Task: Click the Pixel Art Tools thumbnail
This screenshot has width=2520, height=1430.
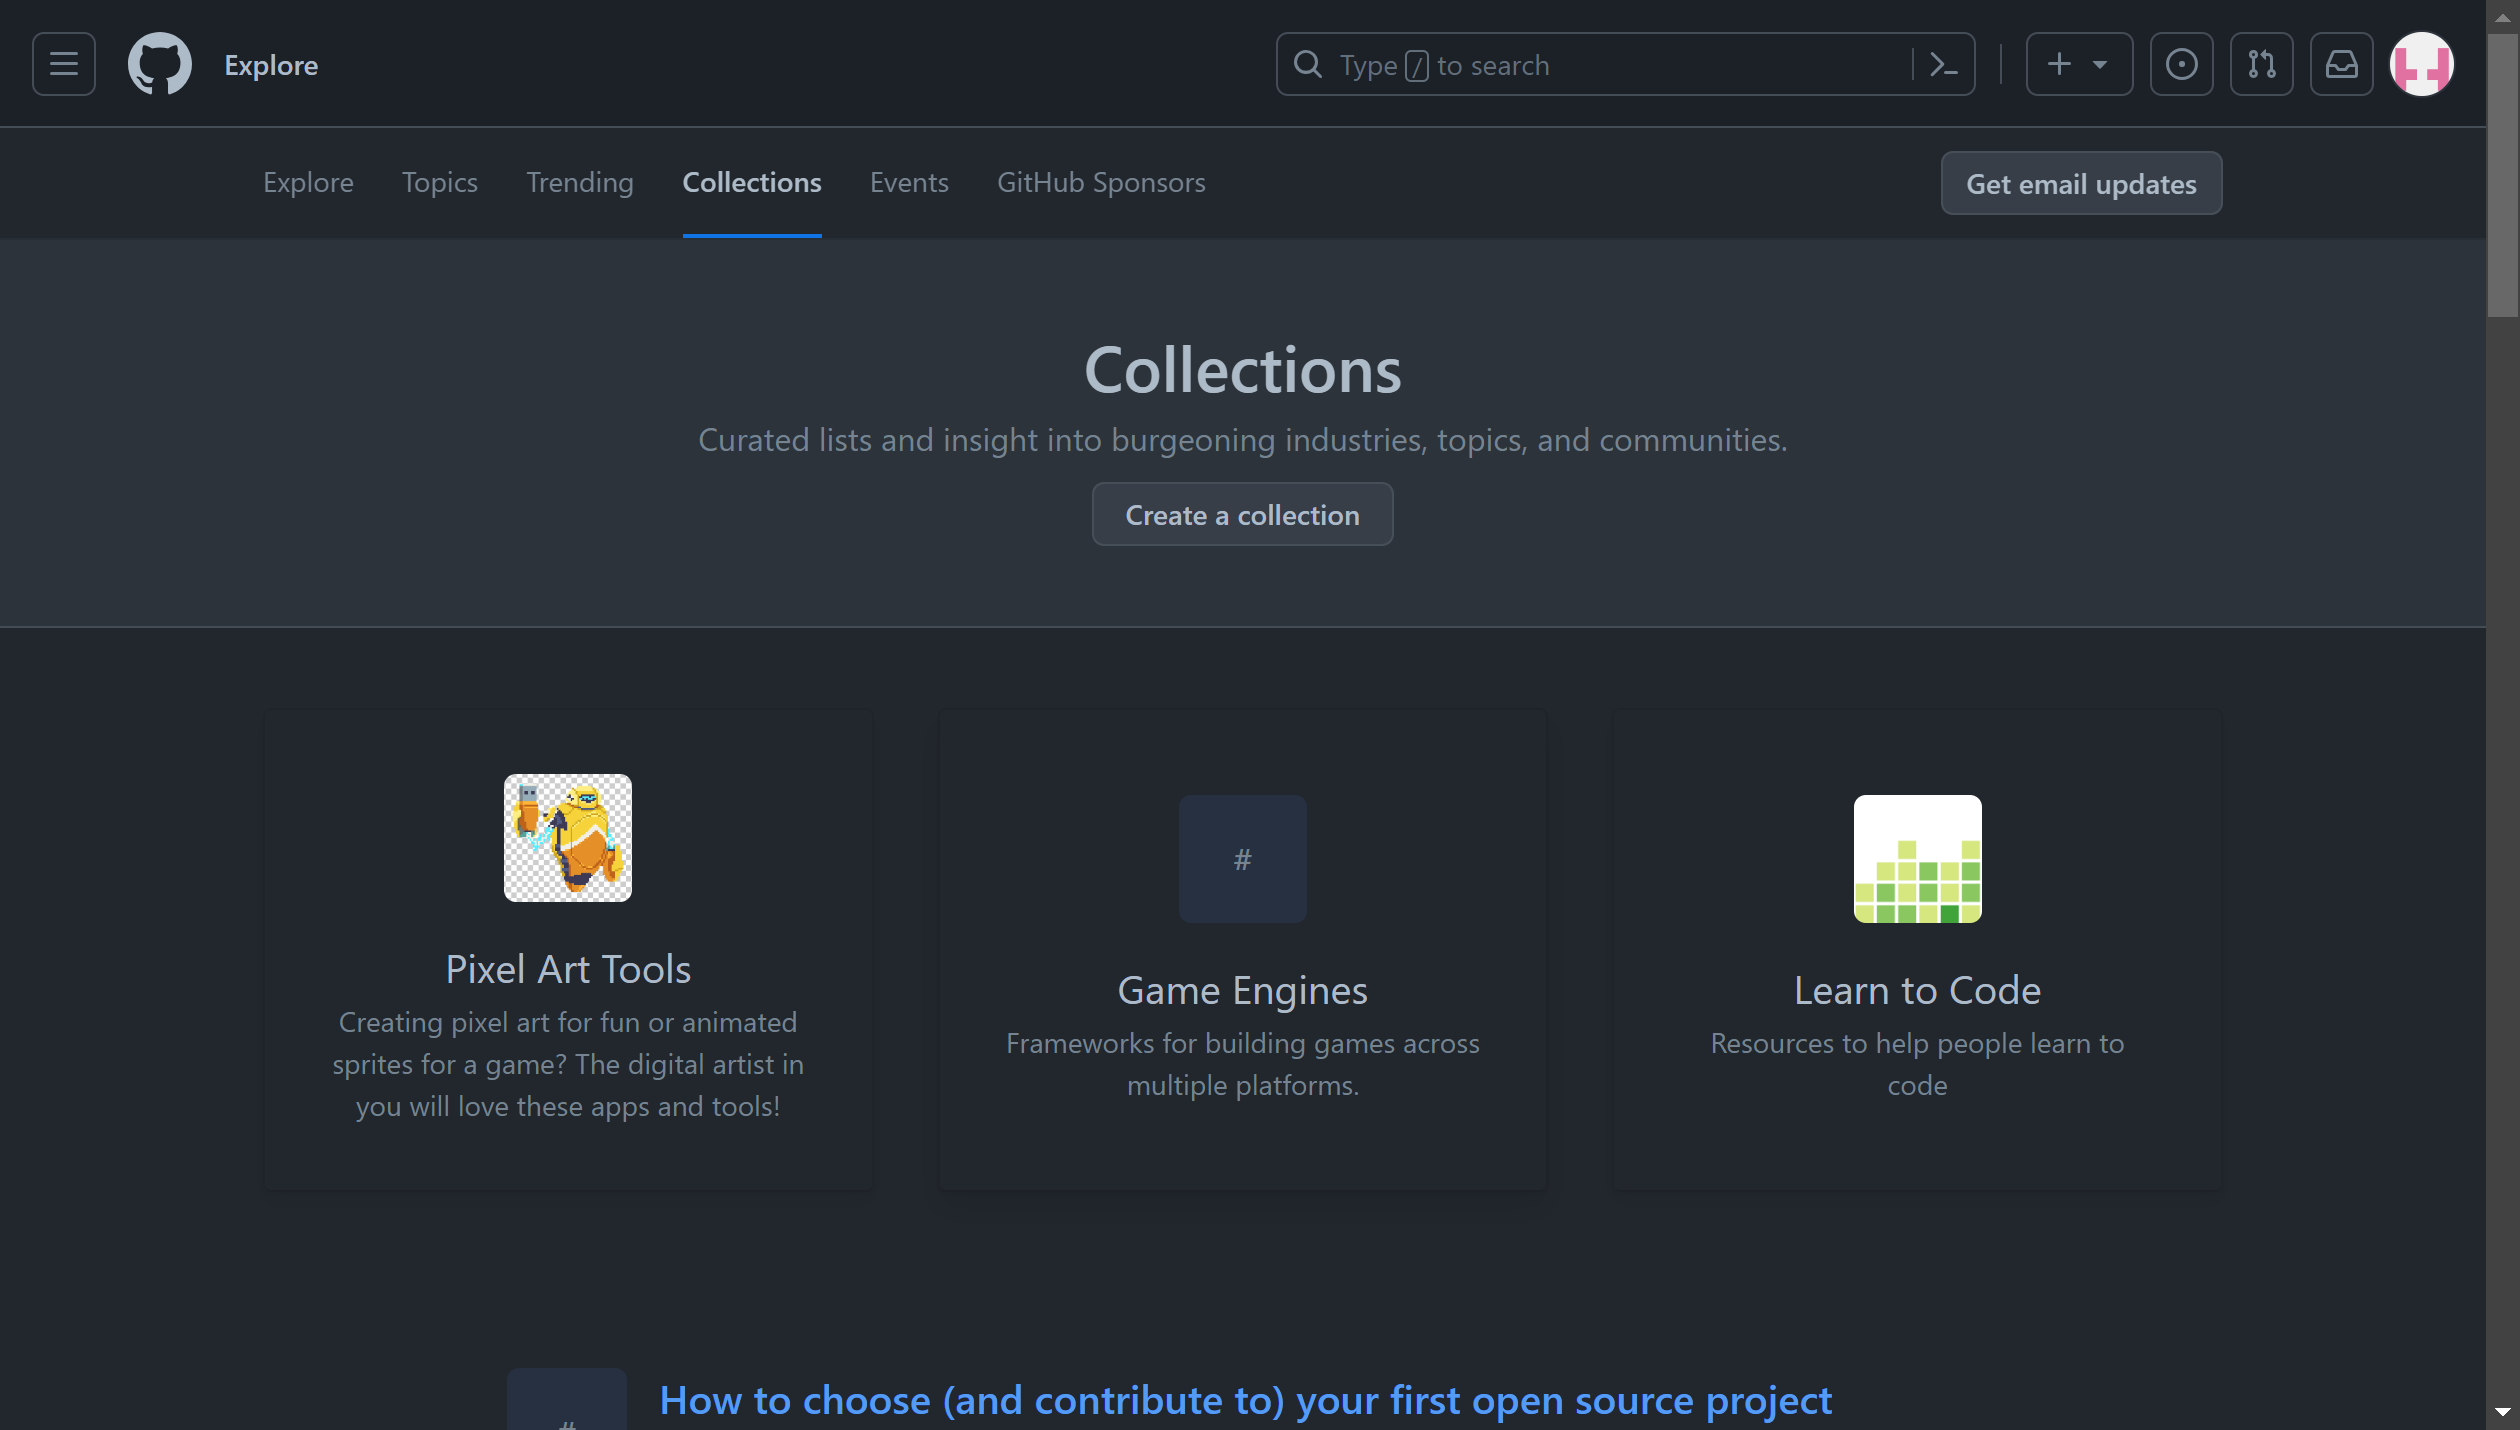Action: click(567, 838)
